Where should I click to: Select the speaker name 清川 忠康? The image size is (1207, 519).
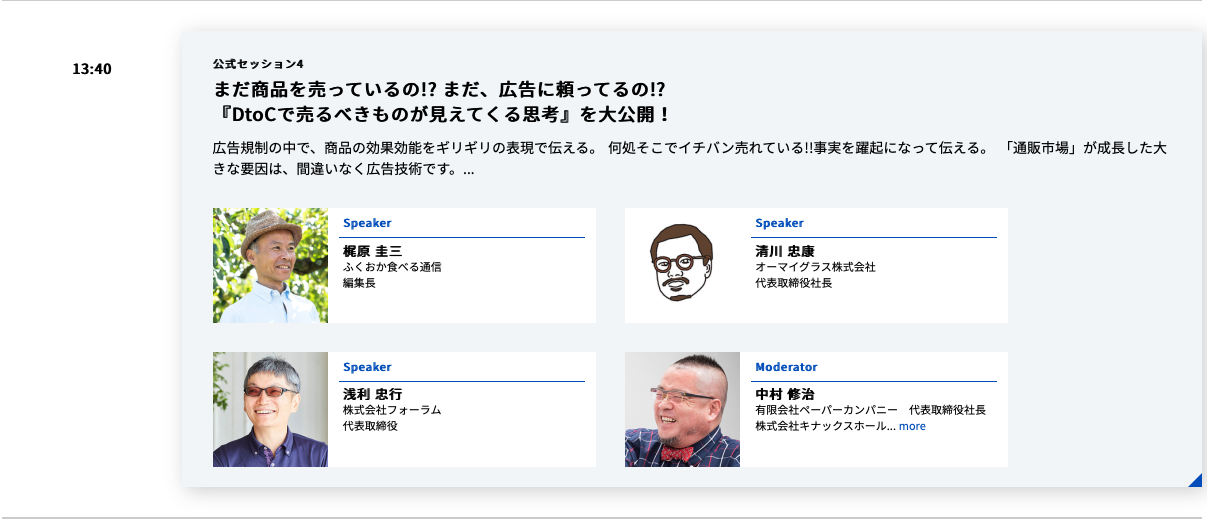coord(785,251)
